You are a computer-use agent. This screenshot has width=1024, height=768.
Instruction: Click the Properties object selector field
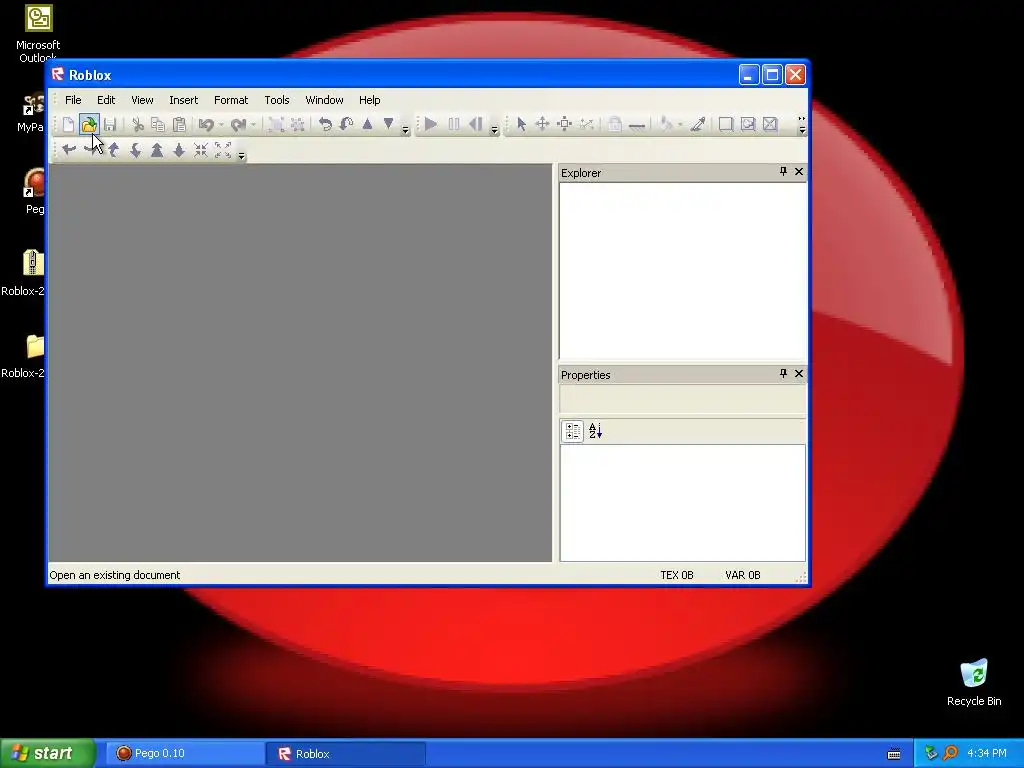click(682, 399)
